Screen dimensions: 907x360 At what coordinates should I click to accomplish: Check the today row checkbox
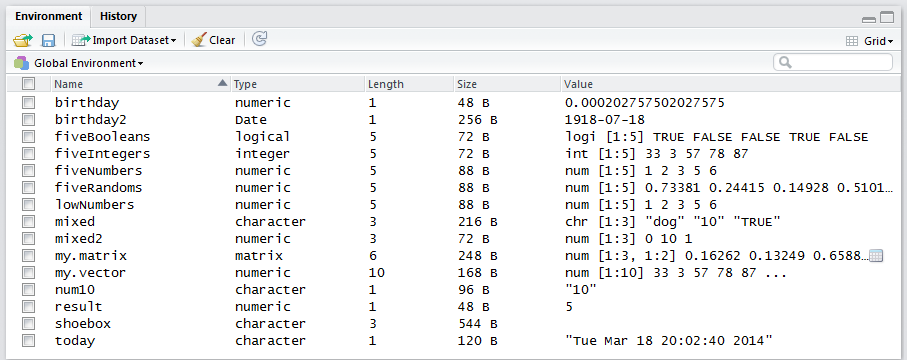click(28, 340)
